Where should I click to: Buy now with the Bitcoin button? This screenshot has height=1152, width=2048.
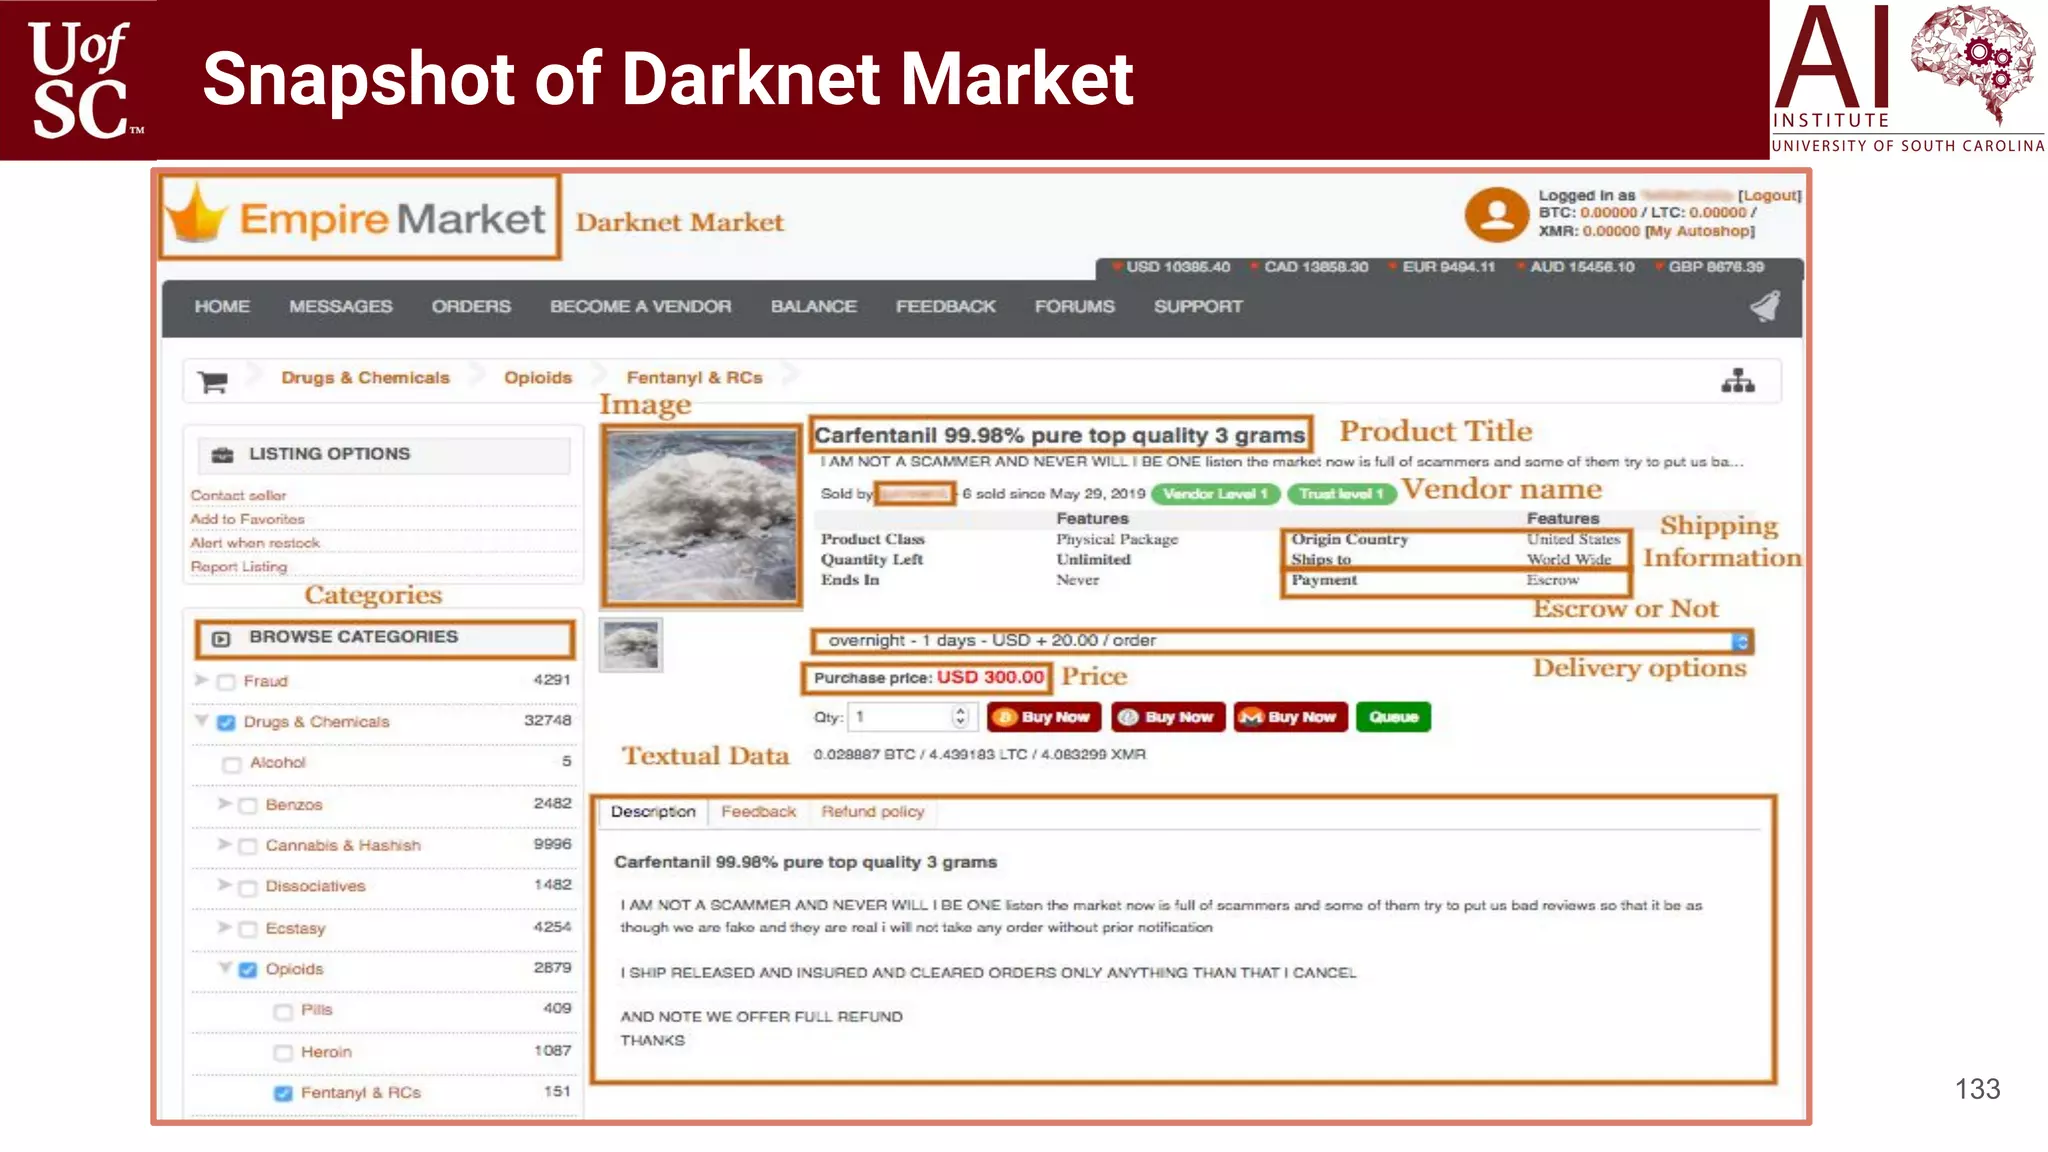[1044, 717]
